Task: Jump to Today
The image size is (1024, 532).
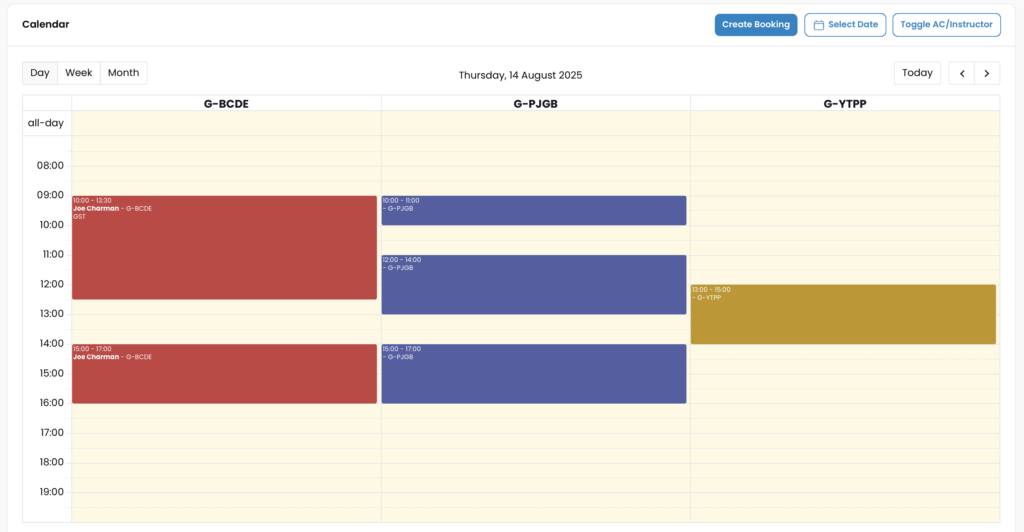Action: [917, 73]
